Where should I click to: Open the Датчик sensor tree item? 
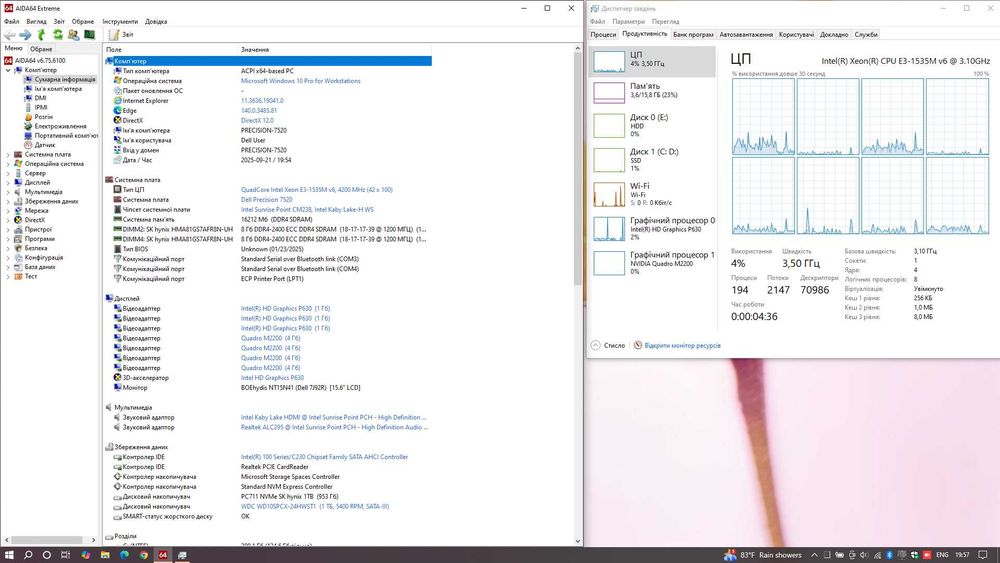(45, 145)
